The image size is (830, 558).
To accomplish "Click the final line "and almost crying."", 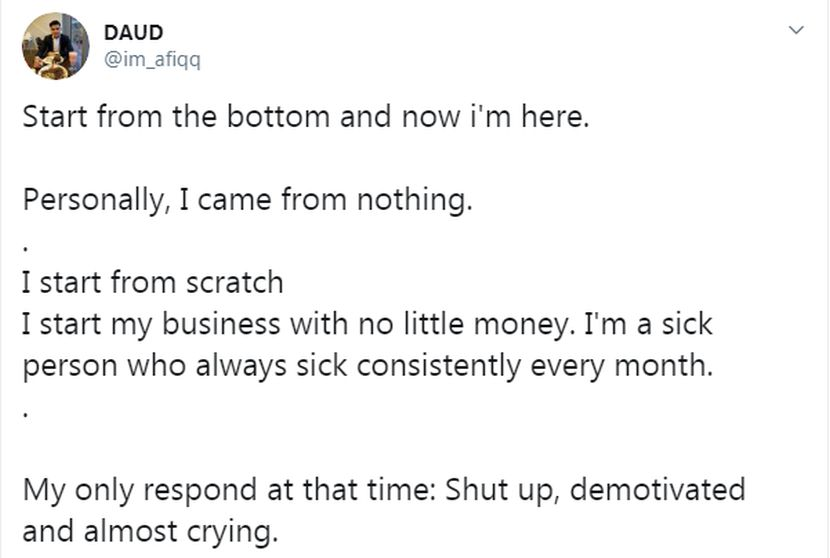I will point(149,531).
